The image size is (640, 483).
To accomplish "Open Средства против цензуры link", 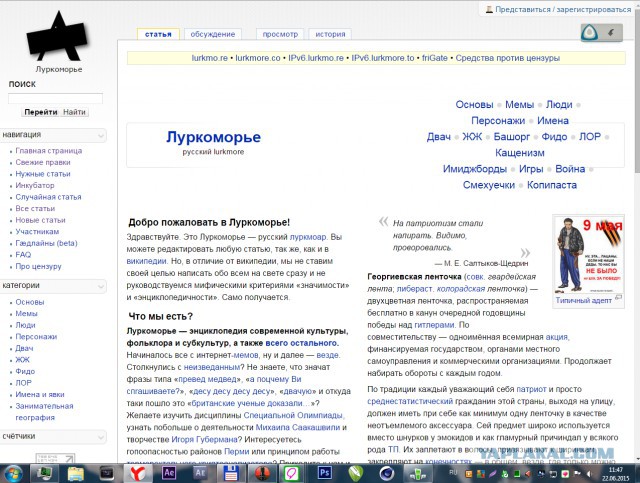I will (507, 58).
